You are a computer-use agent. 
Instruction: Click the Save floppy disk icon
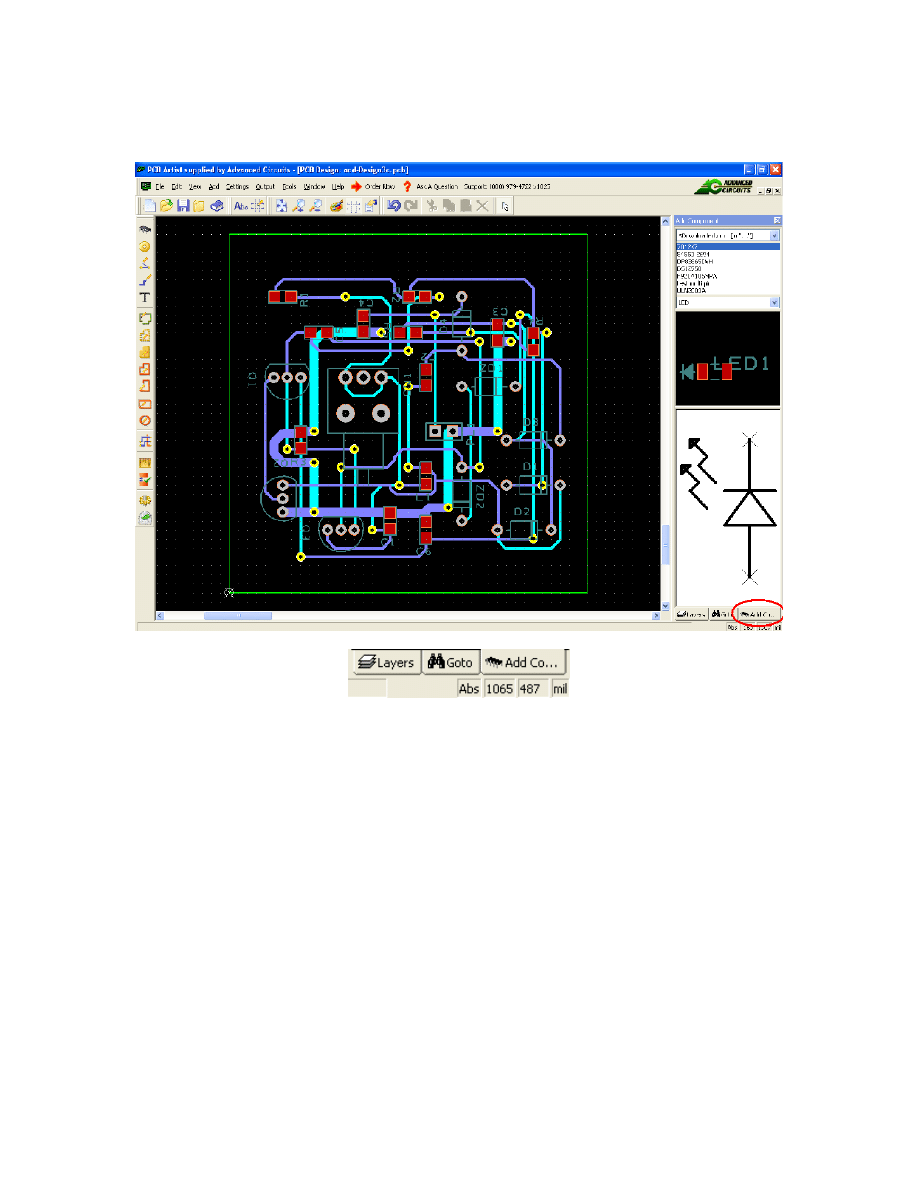click(183, 205)
